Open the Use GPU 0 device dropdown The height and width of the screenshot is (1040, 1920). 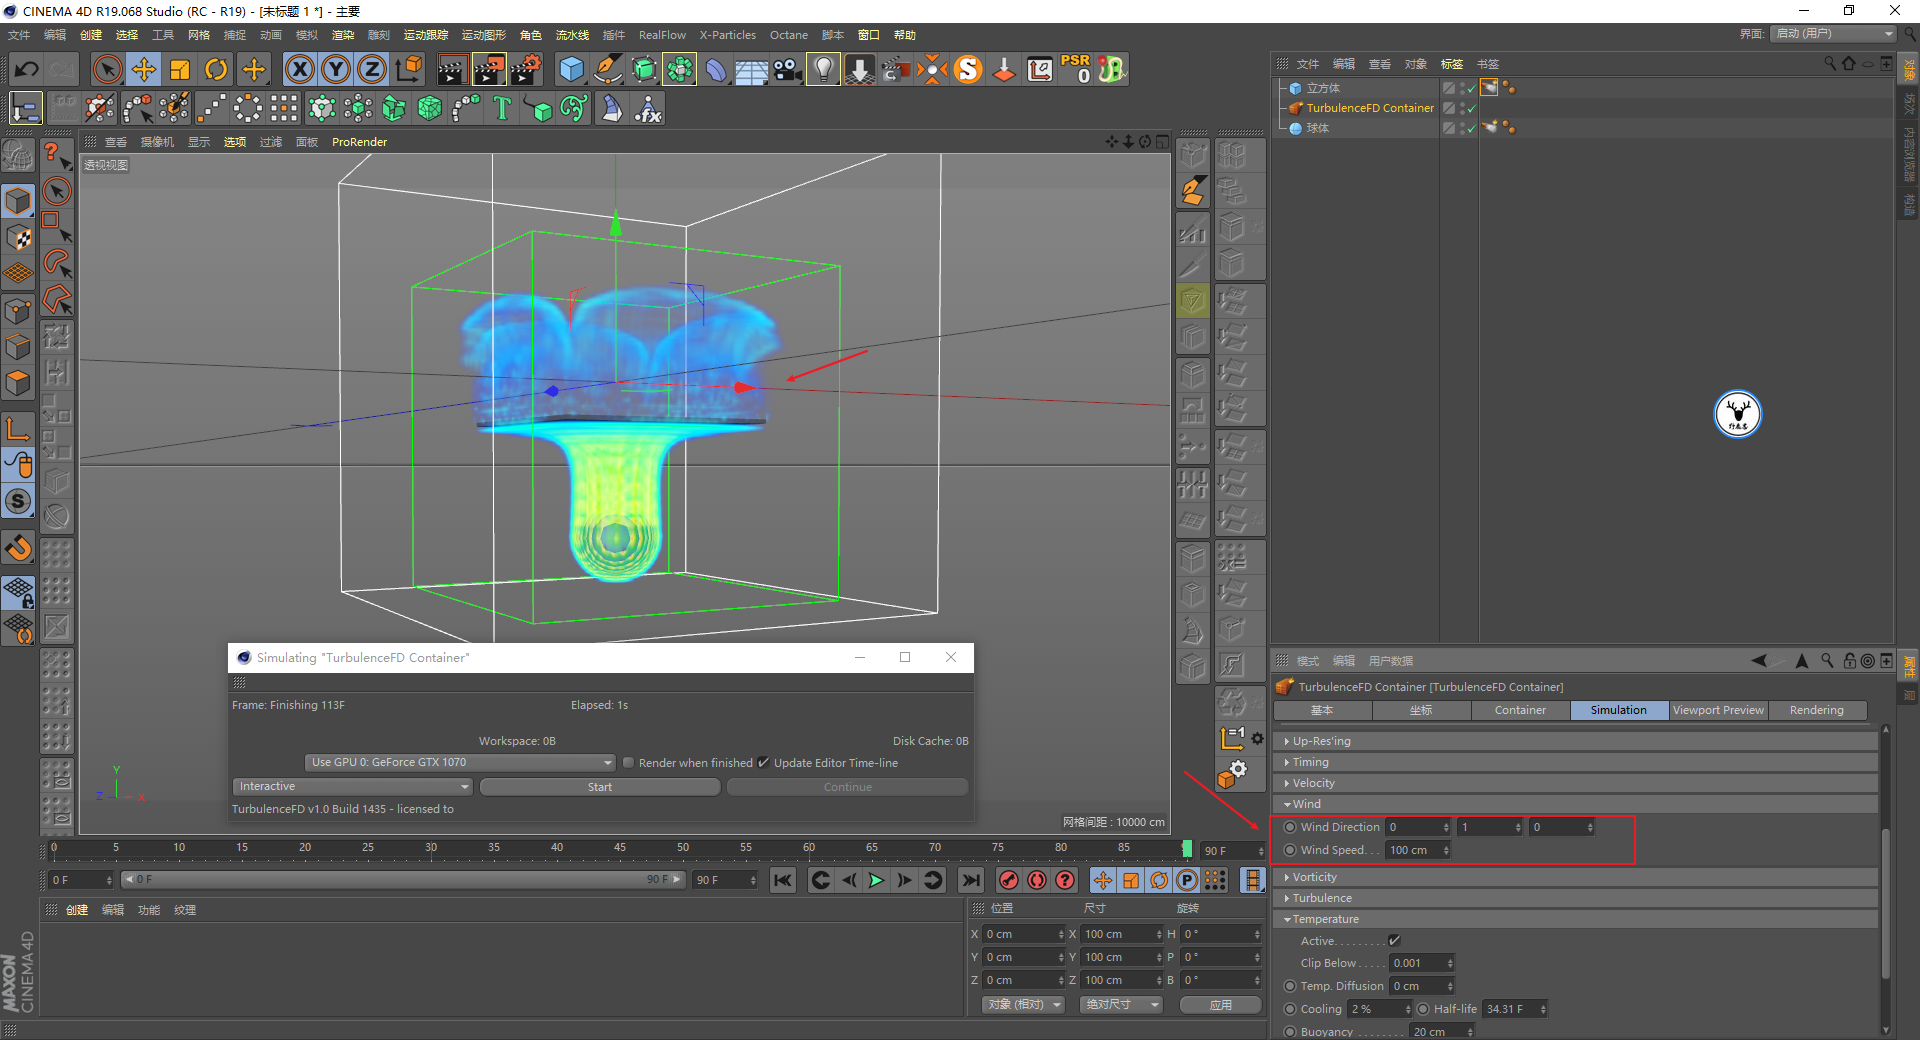pyautogui.click(x=460, y=762)
